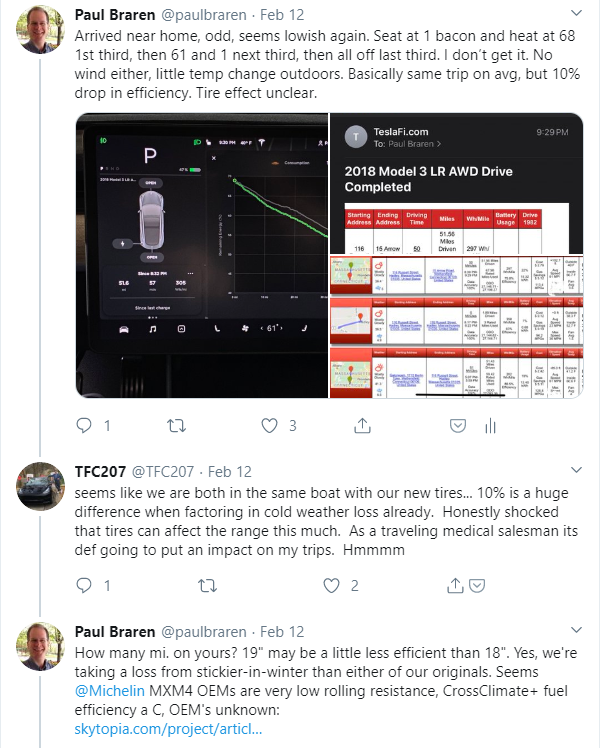
Task: Reply to Paul Braren's first tweet
Action: tap(84, 425)
